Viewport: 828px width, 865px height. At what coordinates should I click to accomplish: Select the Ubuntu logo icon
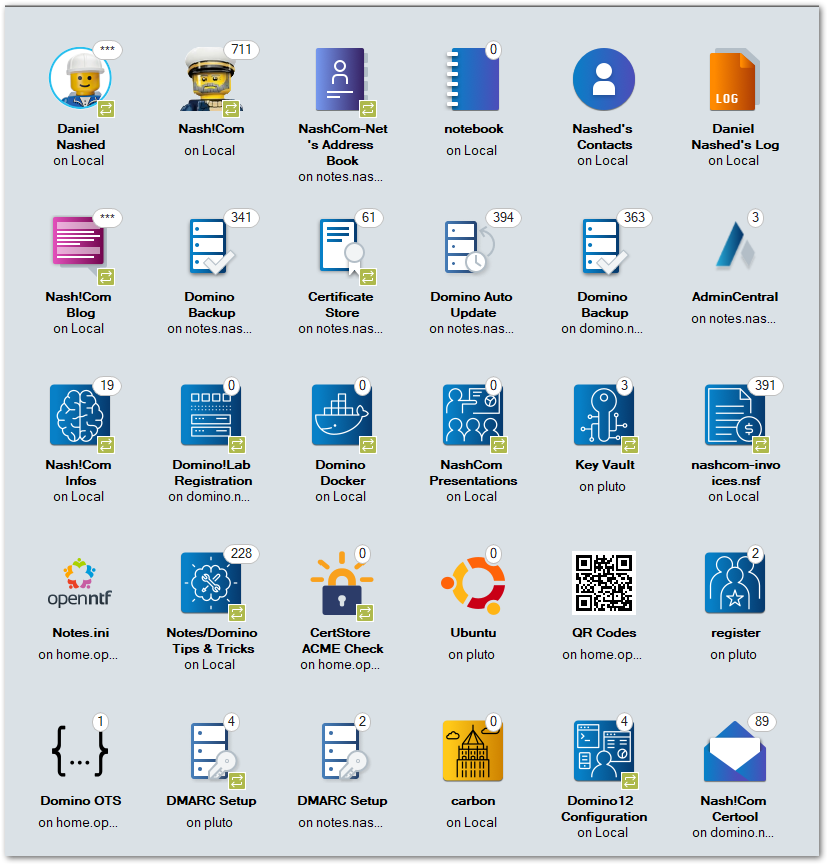click(x=472, y=583)
